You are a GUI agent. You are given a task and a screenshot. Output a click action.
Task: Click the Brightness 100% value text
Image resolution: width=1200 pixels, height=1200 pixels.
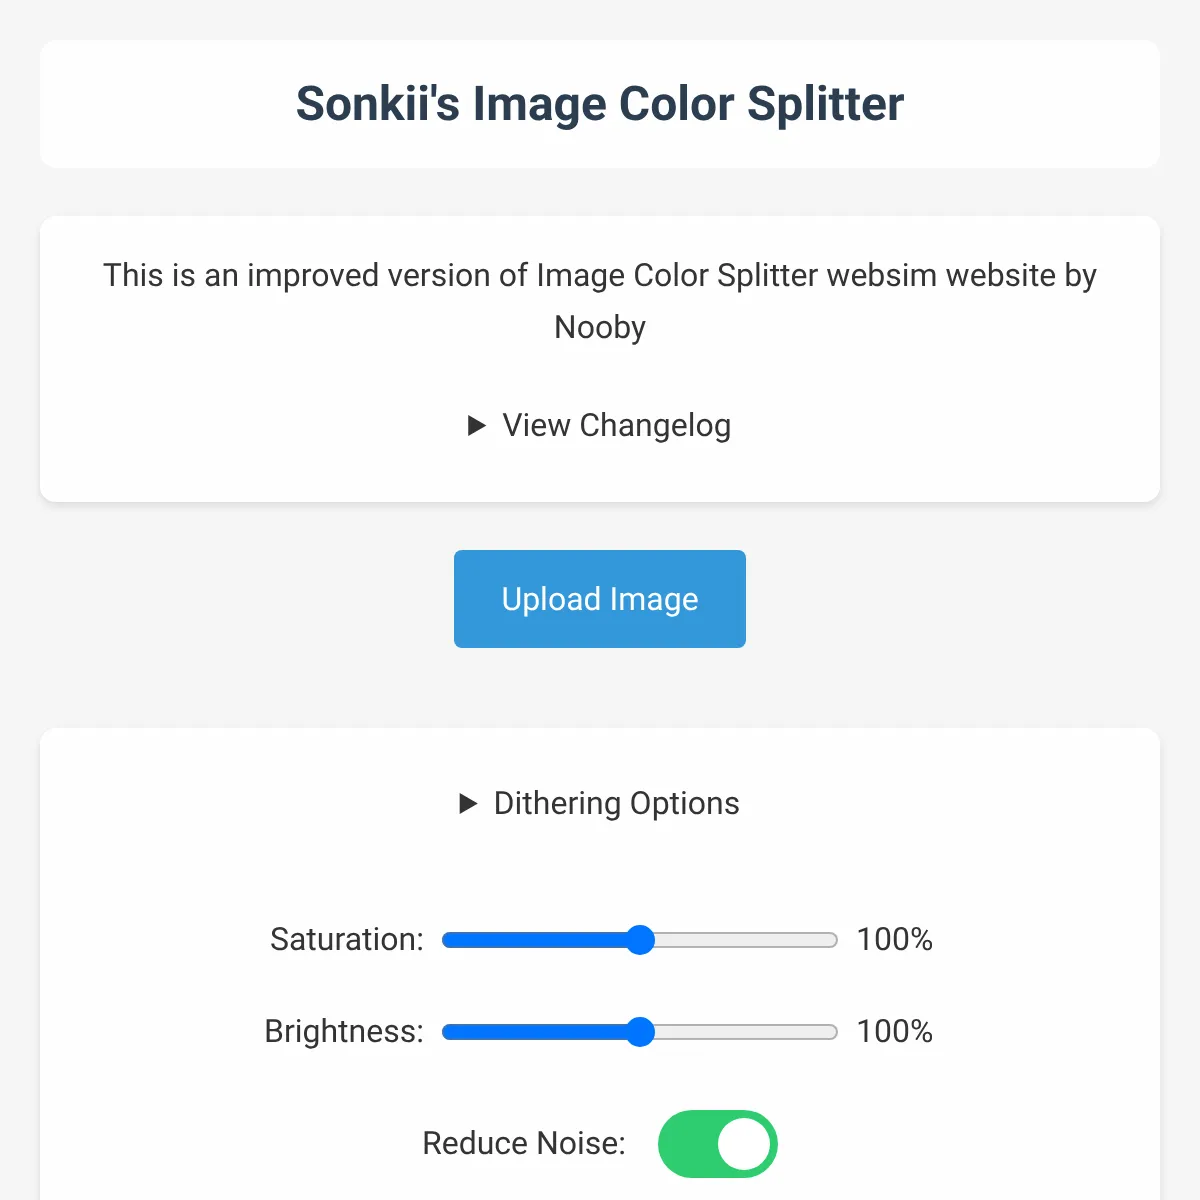(894, 1032)
